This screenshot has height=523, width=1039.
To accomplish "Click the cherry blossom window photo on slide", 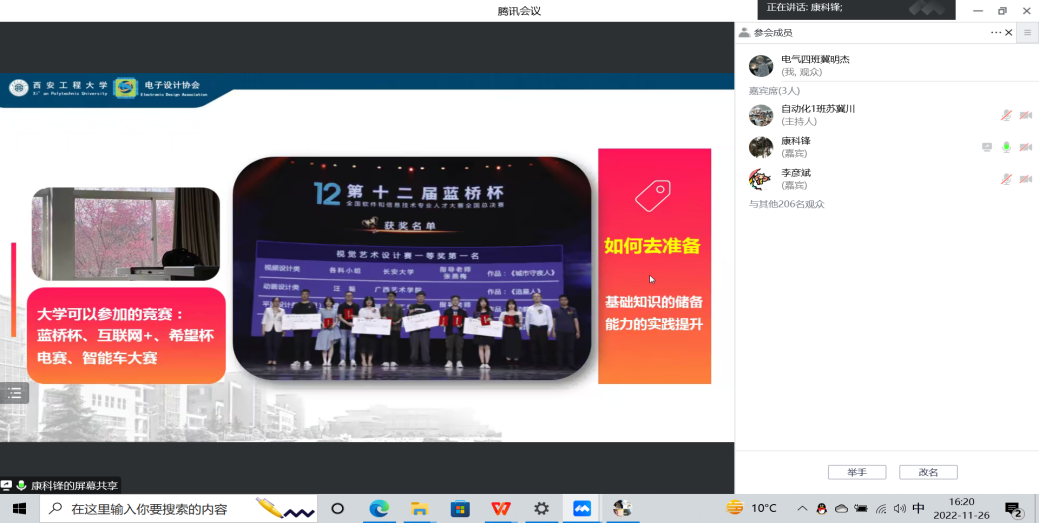I will click(x=126, y=234).
